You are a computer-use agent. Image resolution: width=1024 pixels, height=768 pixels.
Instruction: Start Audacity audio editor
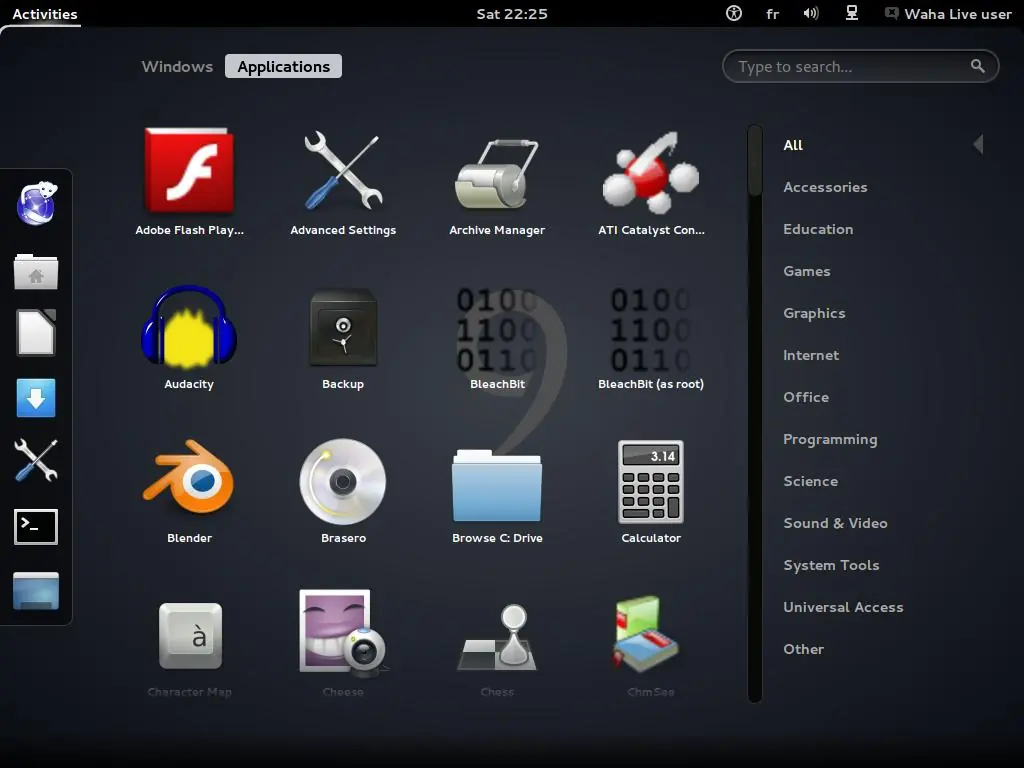[189, 336]
